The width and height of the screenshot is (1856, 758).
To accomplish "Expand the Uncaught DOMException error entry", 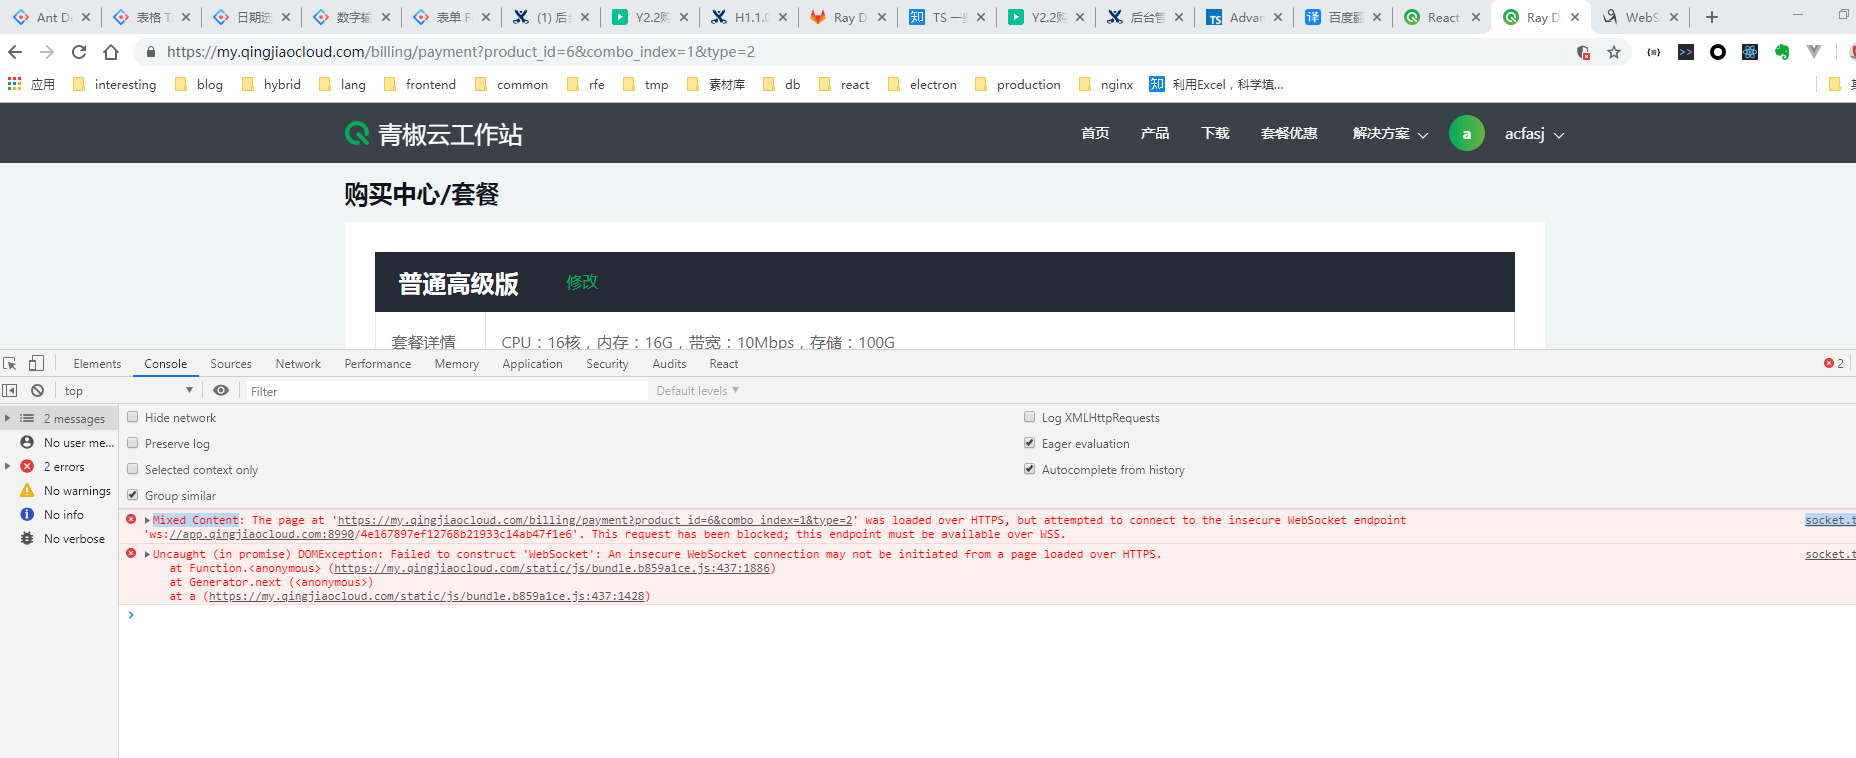I will [147, 554].
